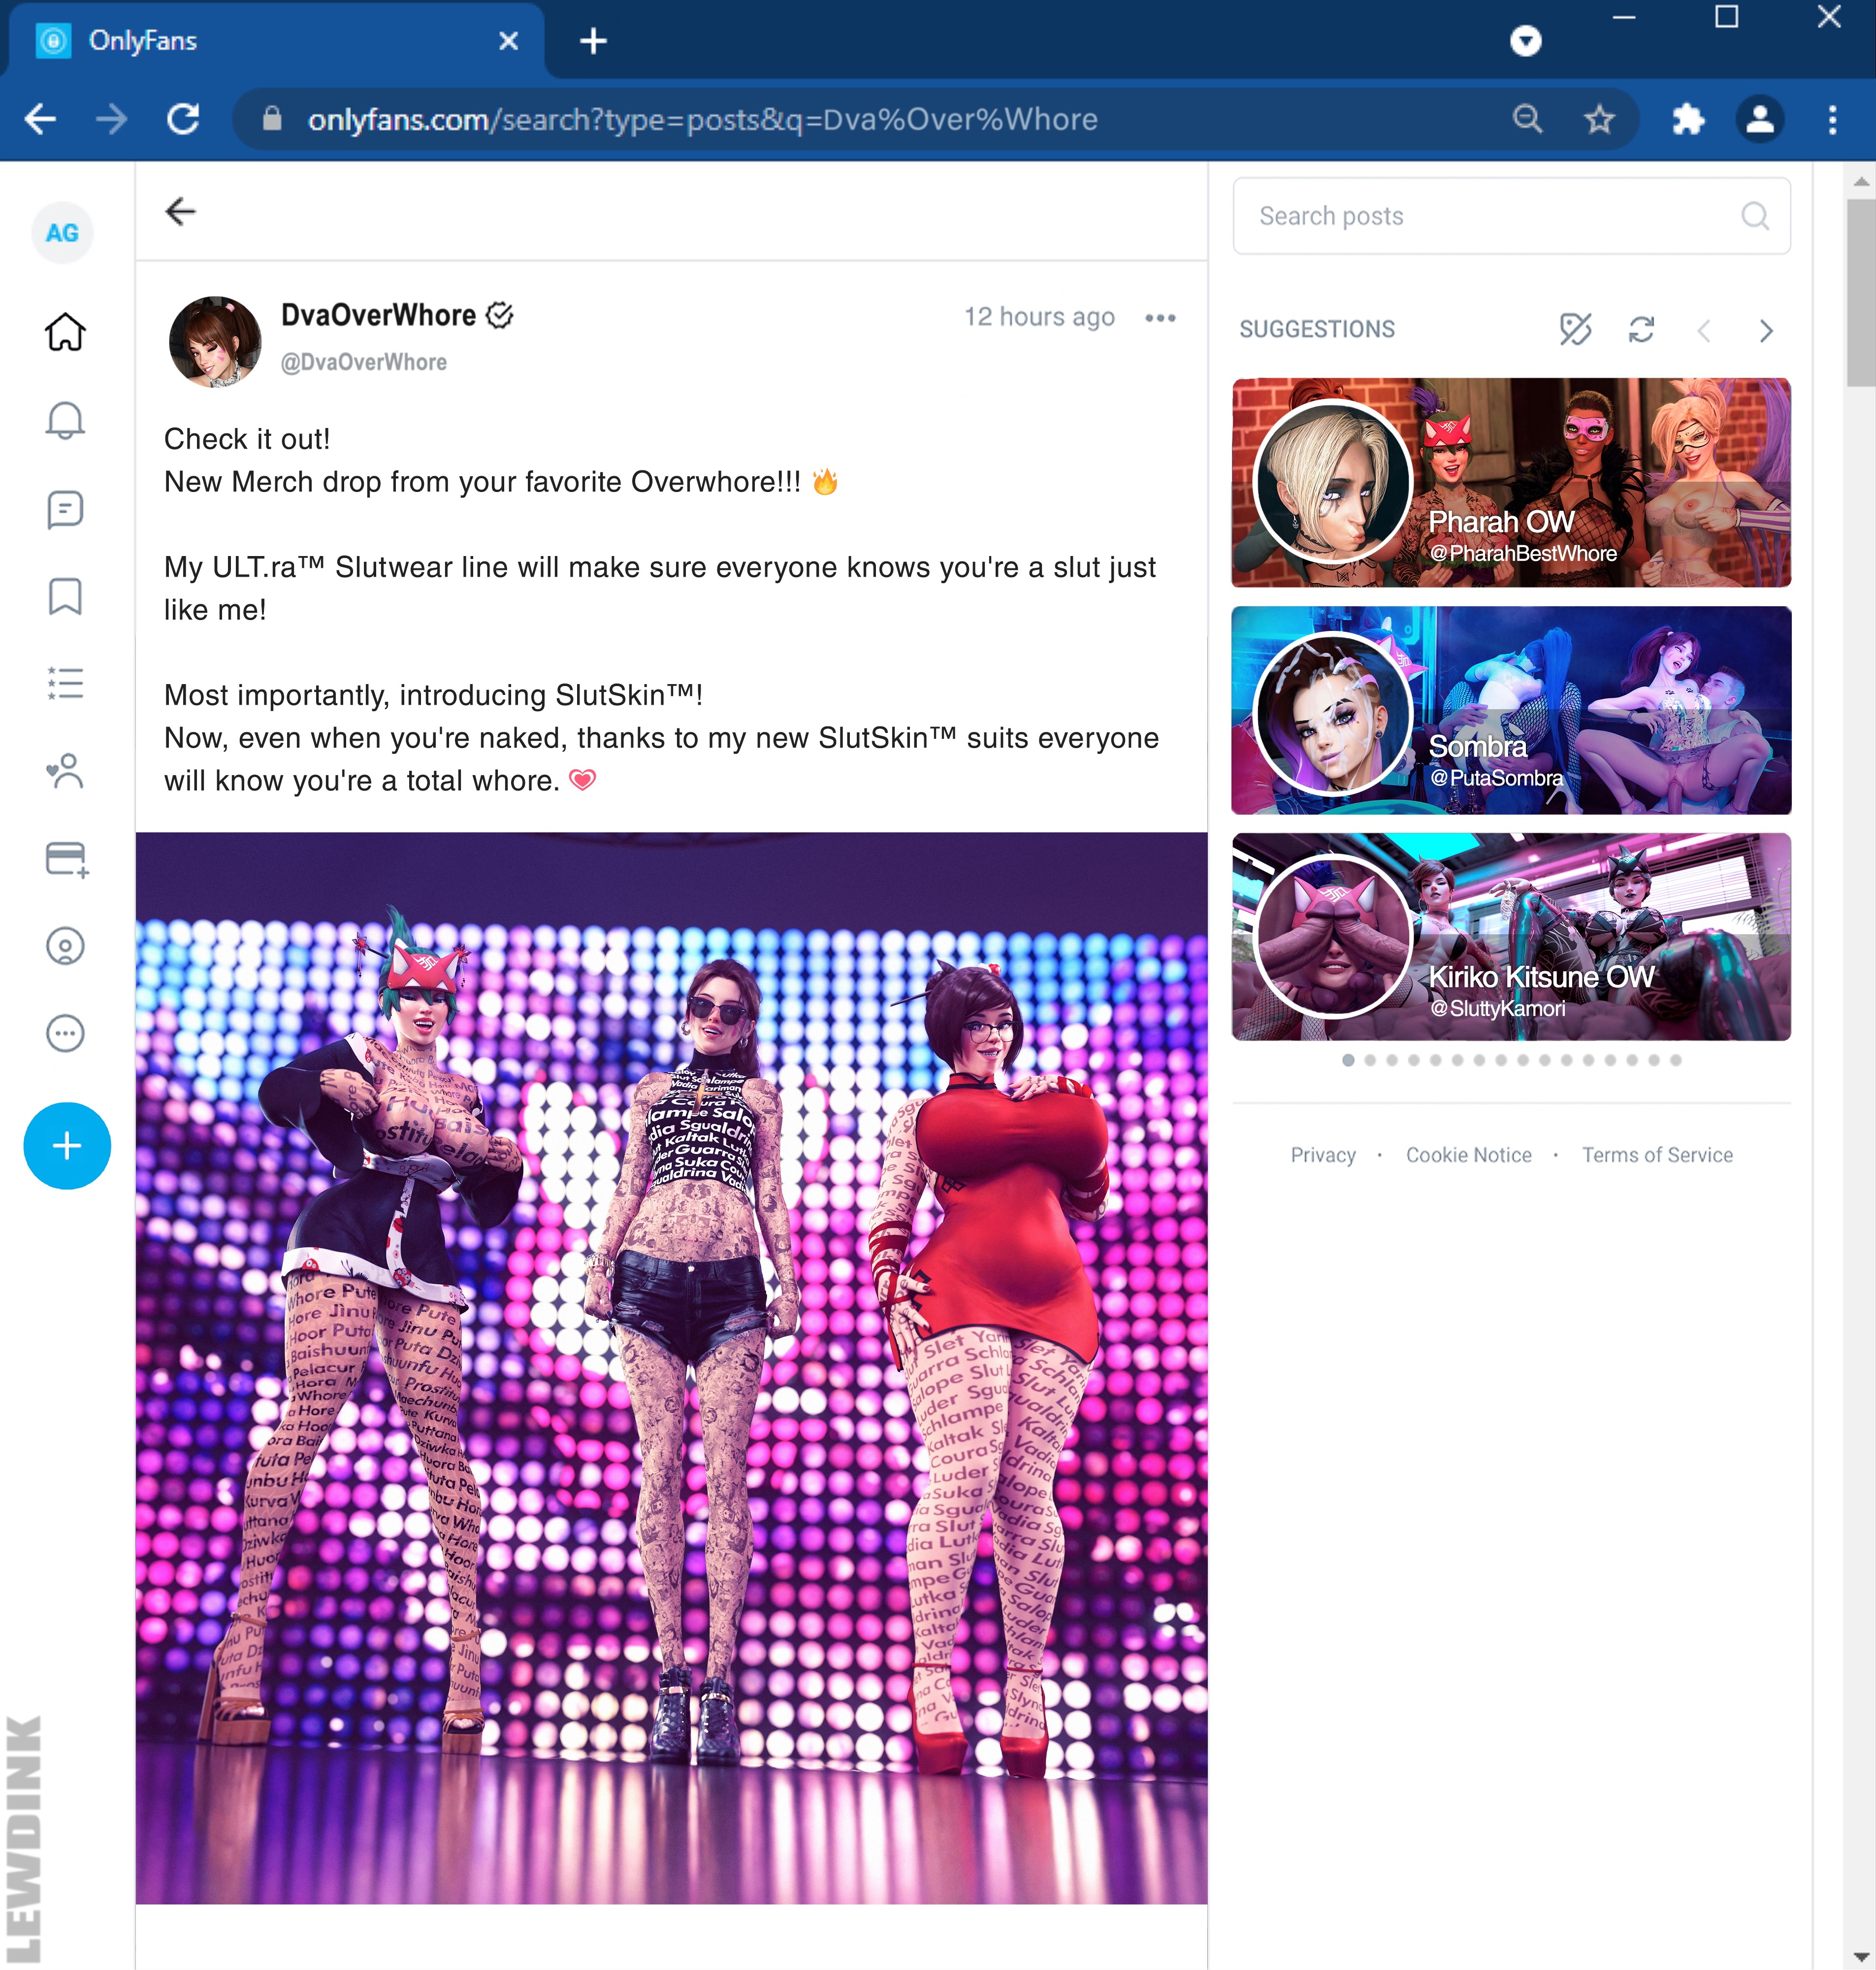Open the Lists icon in sidebar

click(x=65, y=684)
